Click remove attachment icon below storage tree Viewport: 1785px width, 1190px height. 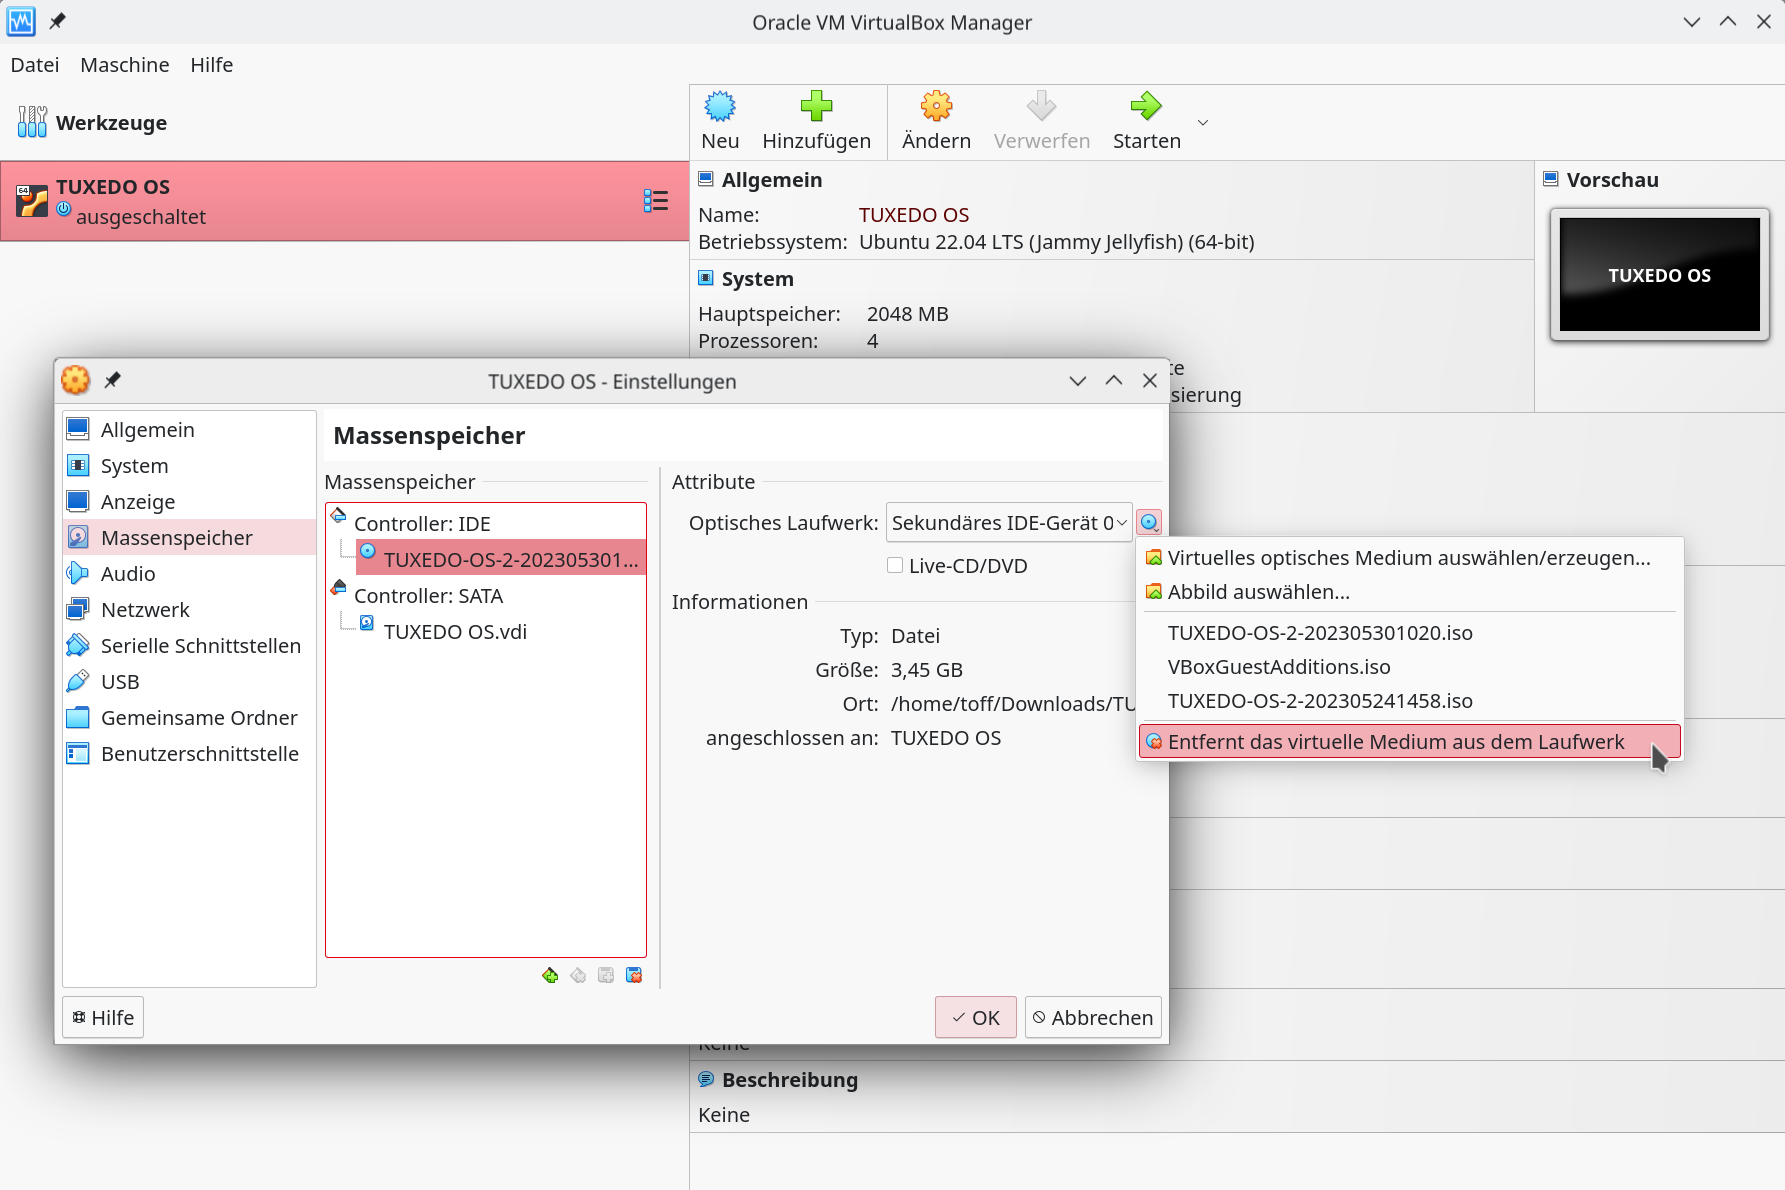[634, 975]
